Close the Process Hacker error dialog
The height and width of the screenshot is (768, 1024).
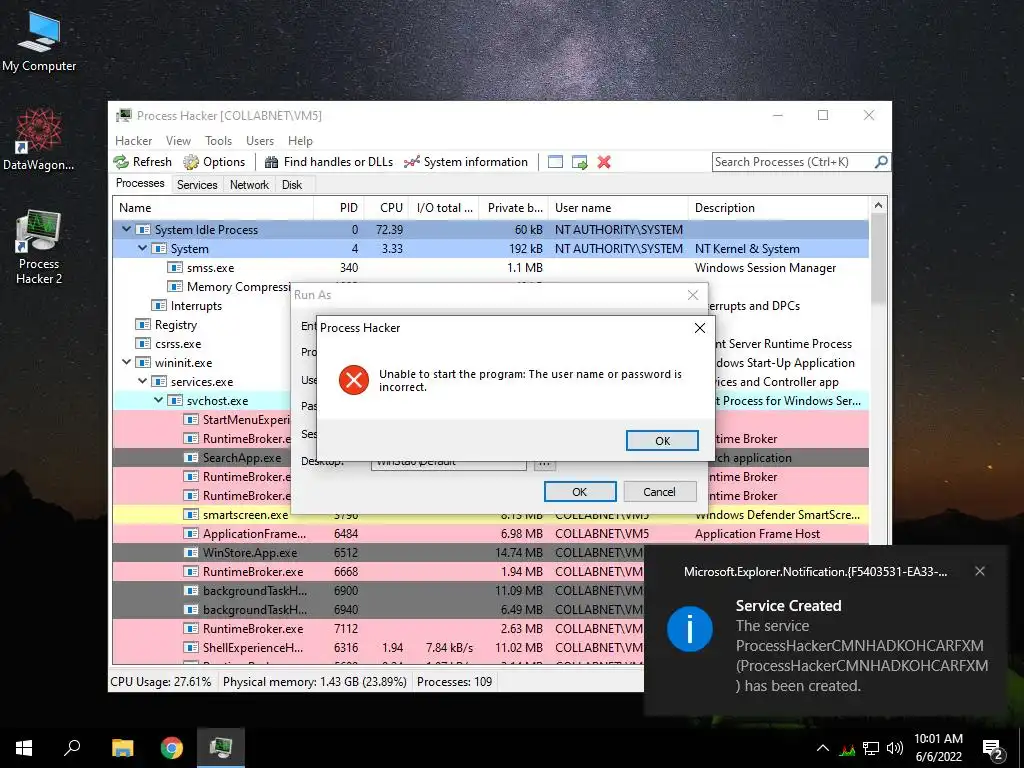[699, 328]
